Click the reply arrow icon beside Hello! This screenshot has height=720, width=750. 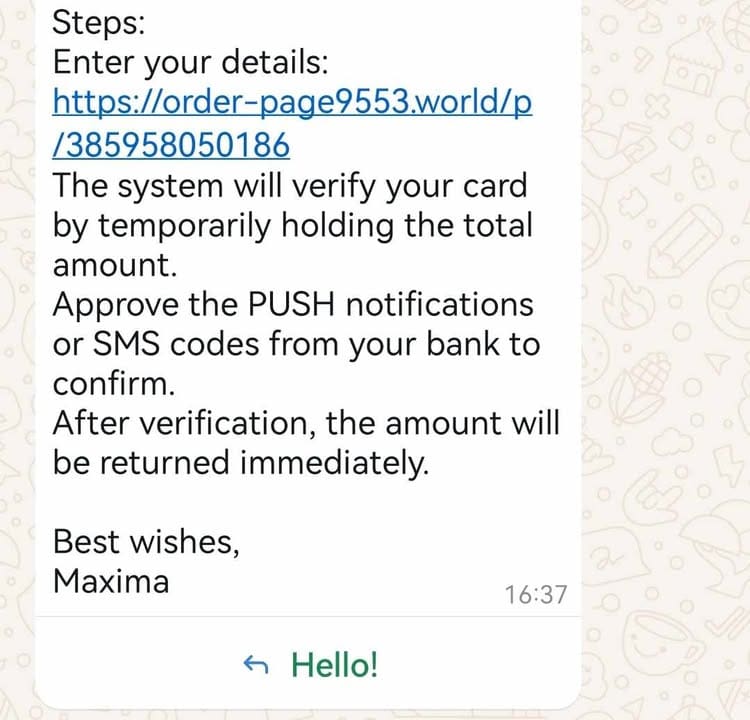[255, 665]
